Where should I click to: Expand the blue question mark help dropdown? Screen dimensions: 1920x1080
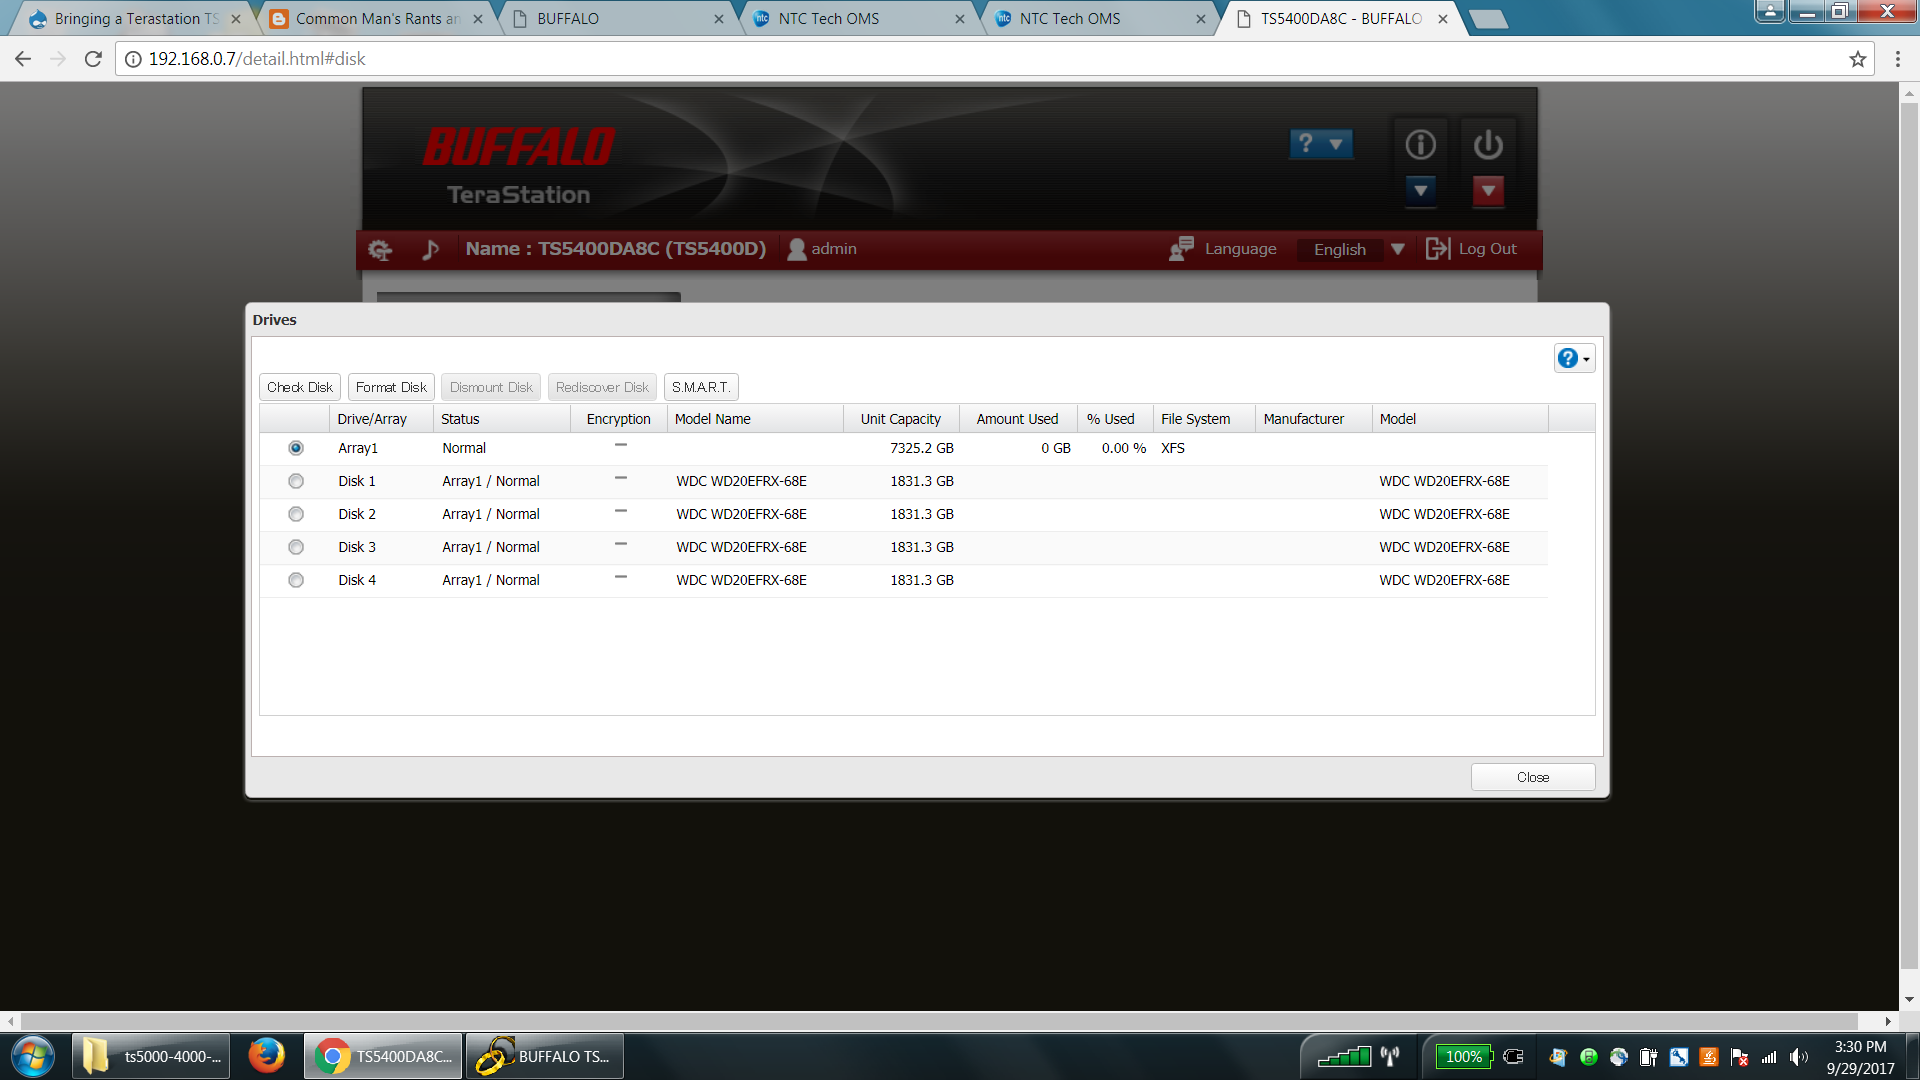click(x=1321, y=144)
